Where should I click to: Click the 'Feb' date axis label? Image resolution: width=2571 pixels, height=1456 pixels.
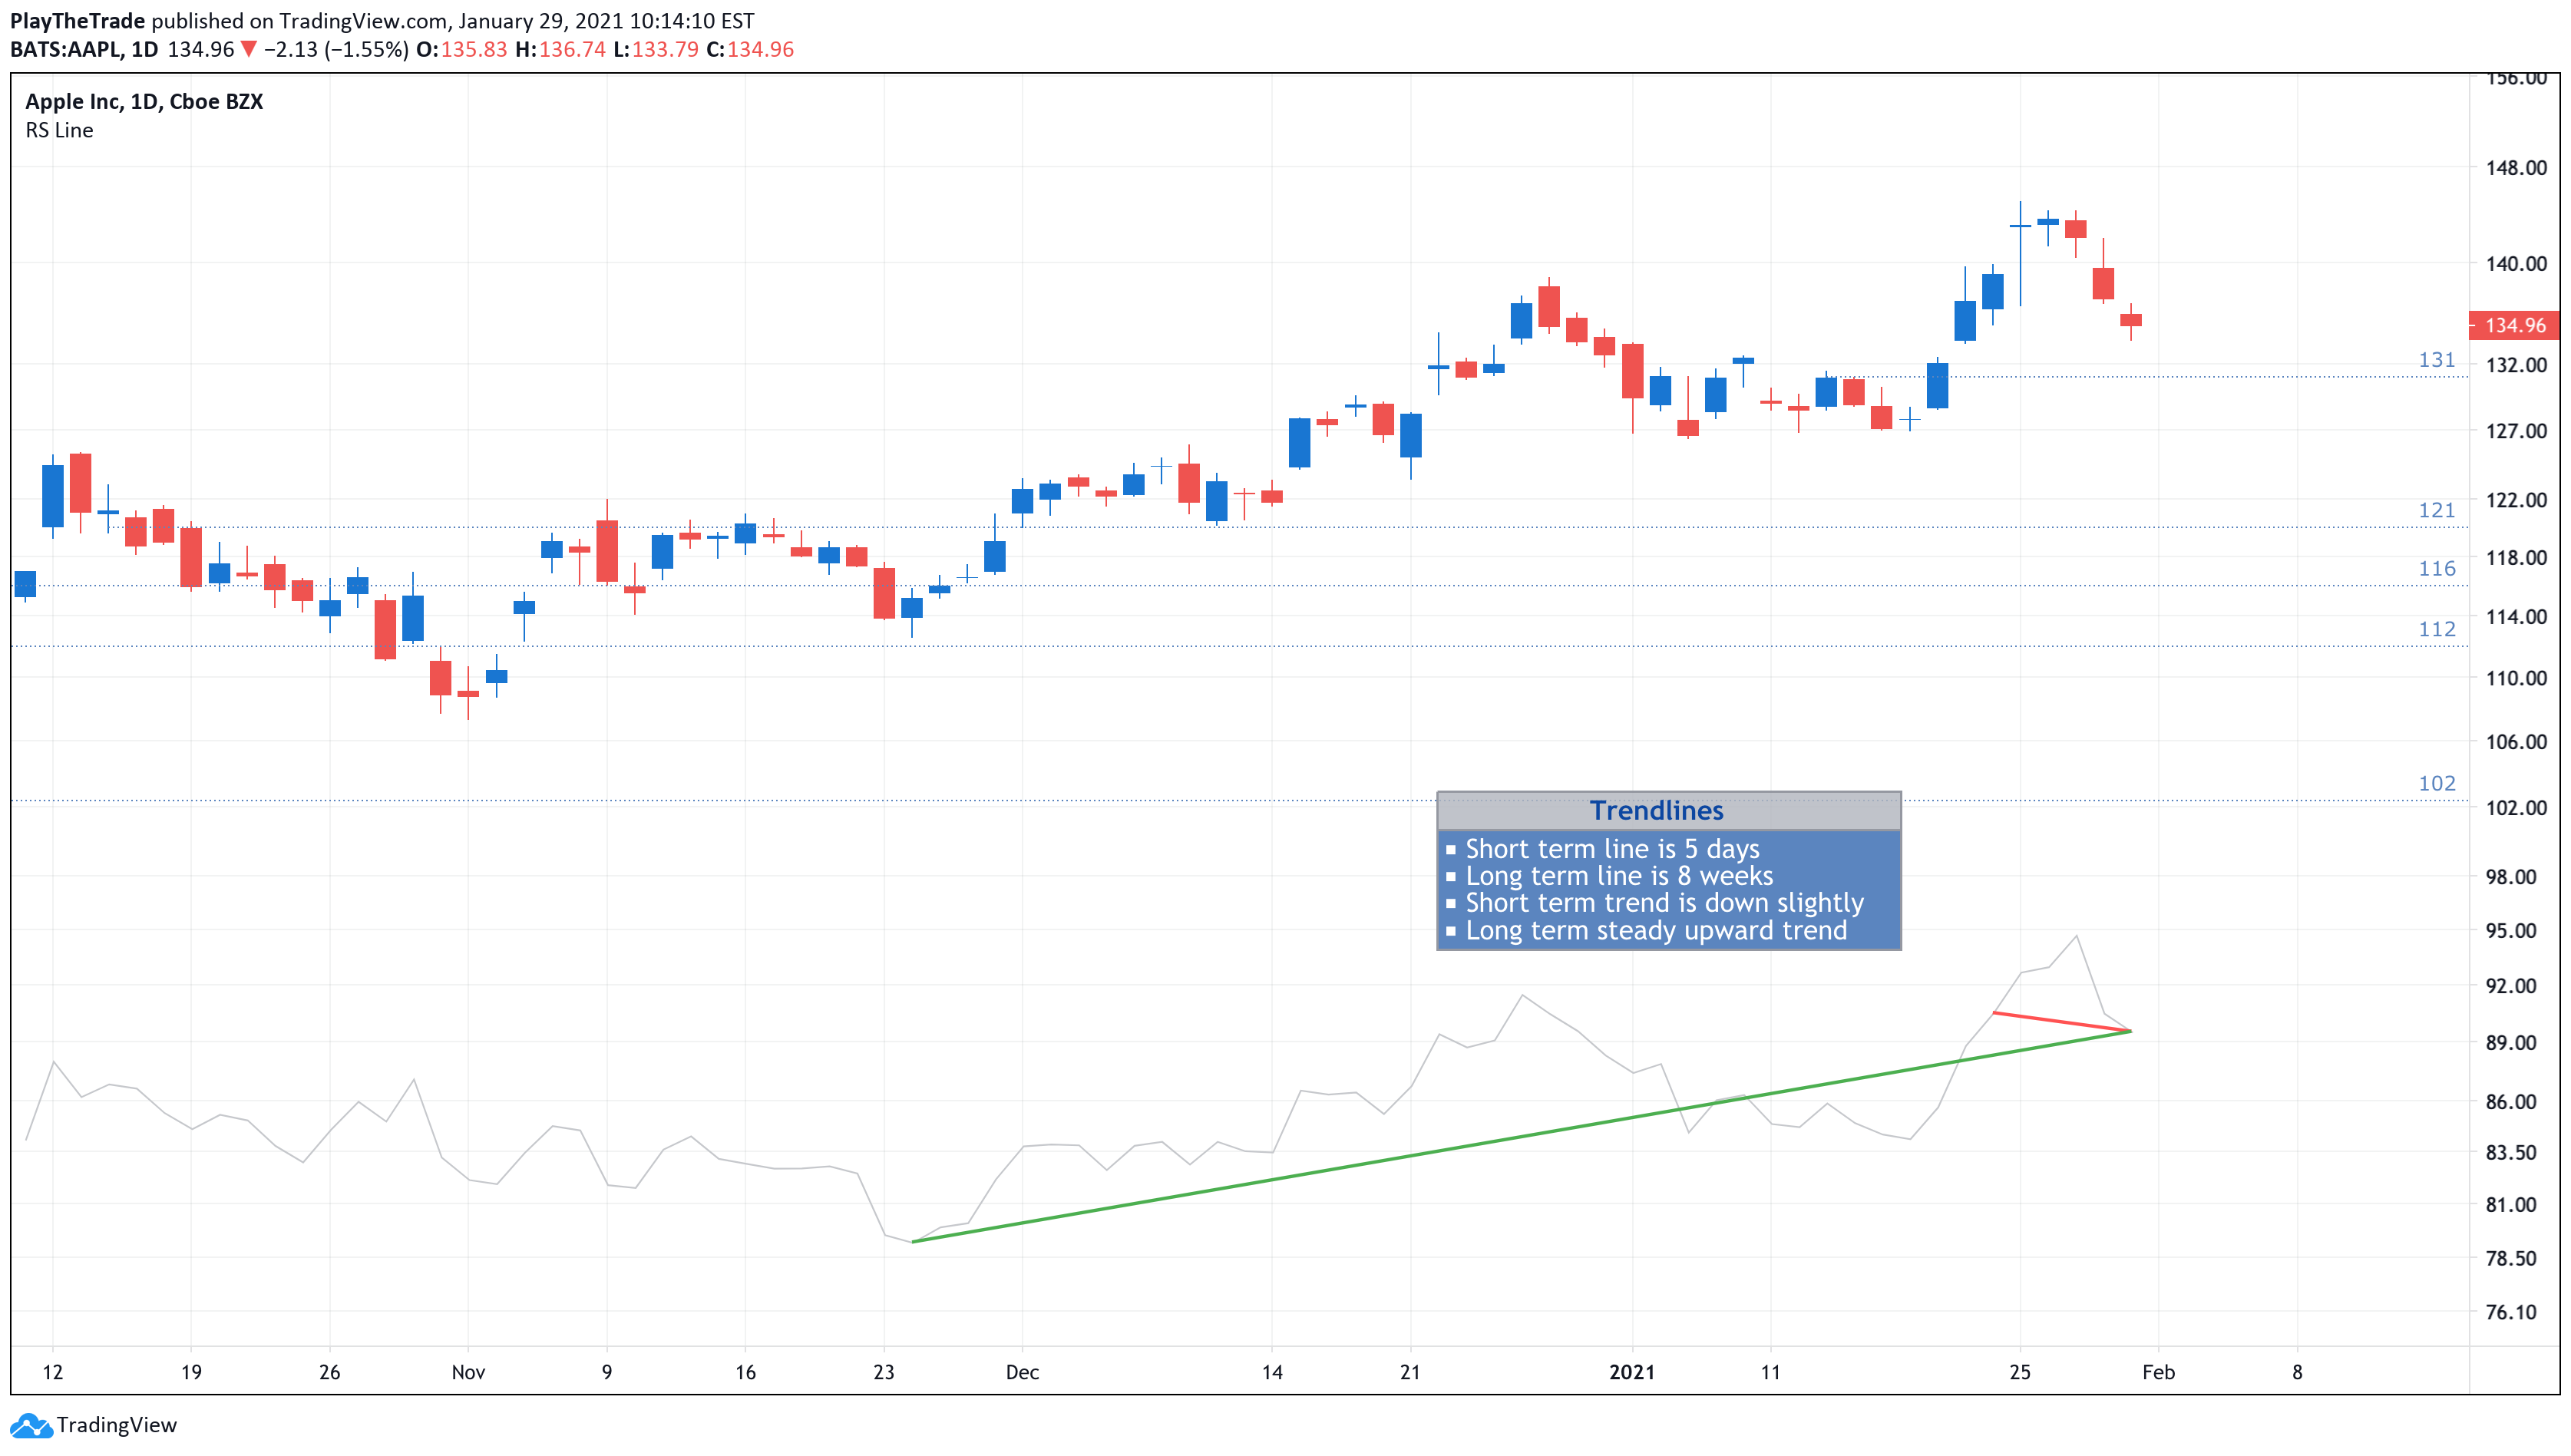[2158, 1372]
